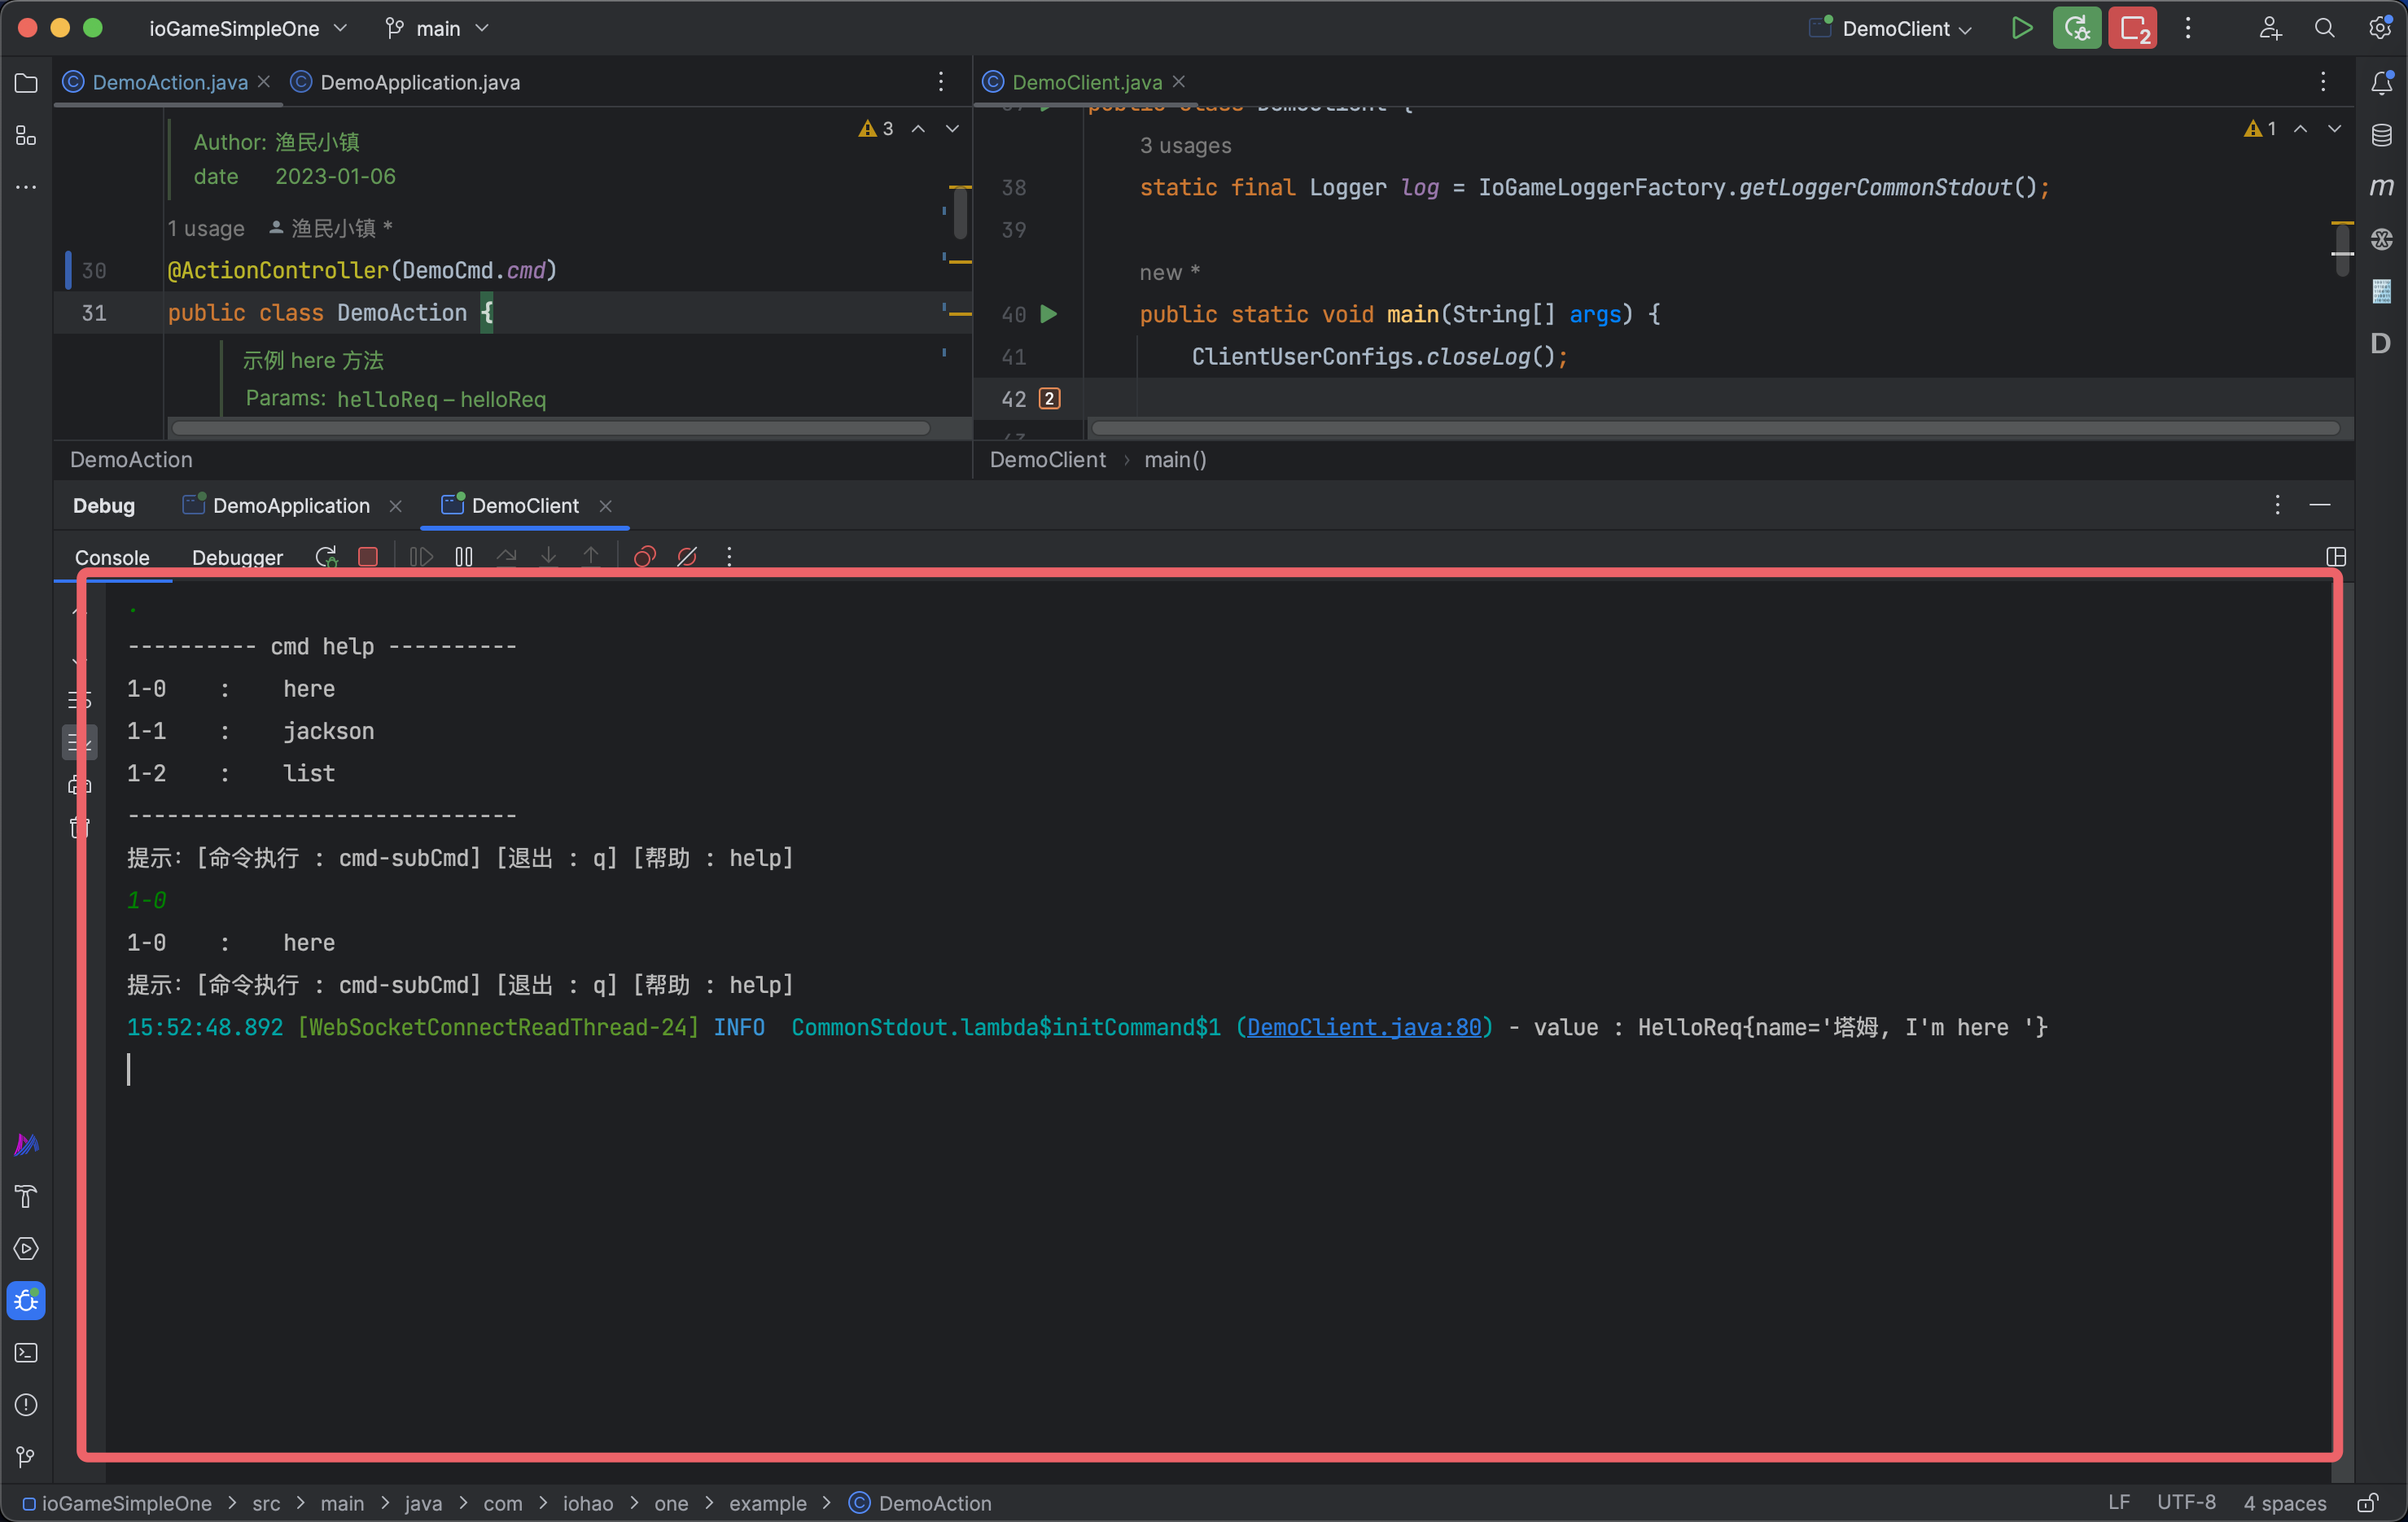Toggle soft-wrap in the console gutter

click(78, 700)
